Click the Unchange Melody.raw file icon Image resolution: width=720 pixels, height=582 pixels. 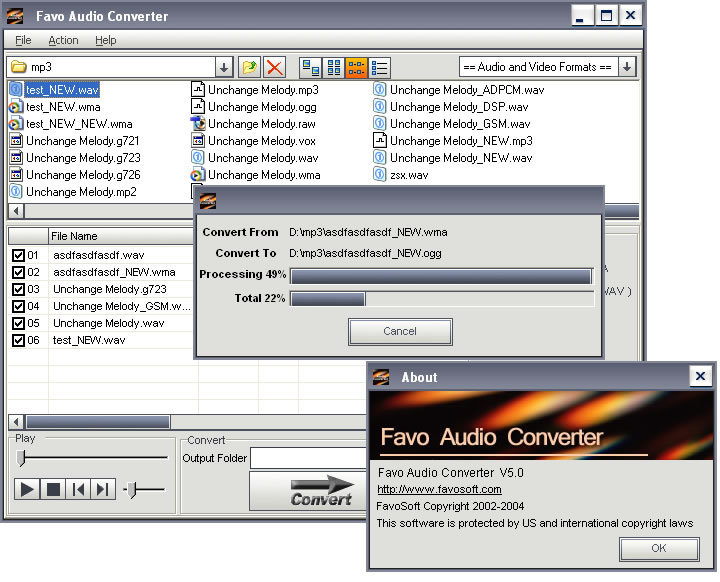pos(197,124)
